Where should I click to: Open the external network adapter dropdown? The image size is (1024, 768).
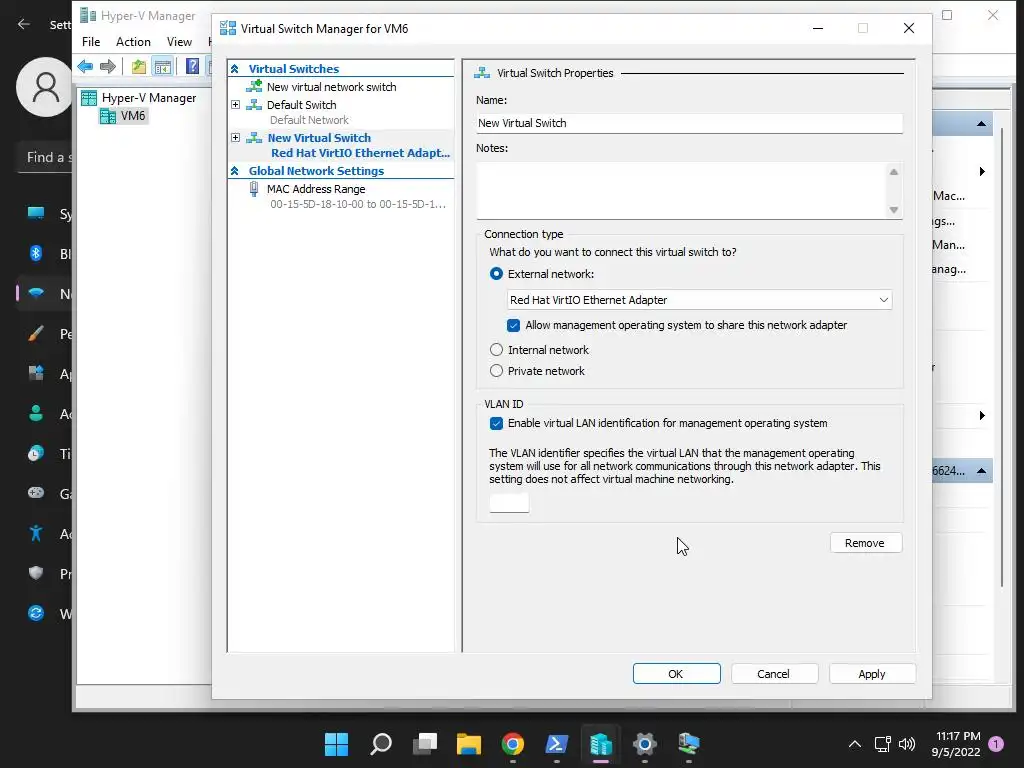click(699, 300)
